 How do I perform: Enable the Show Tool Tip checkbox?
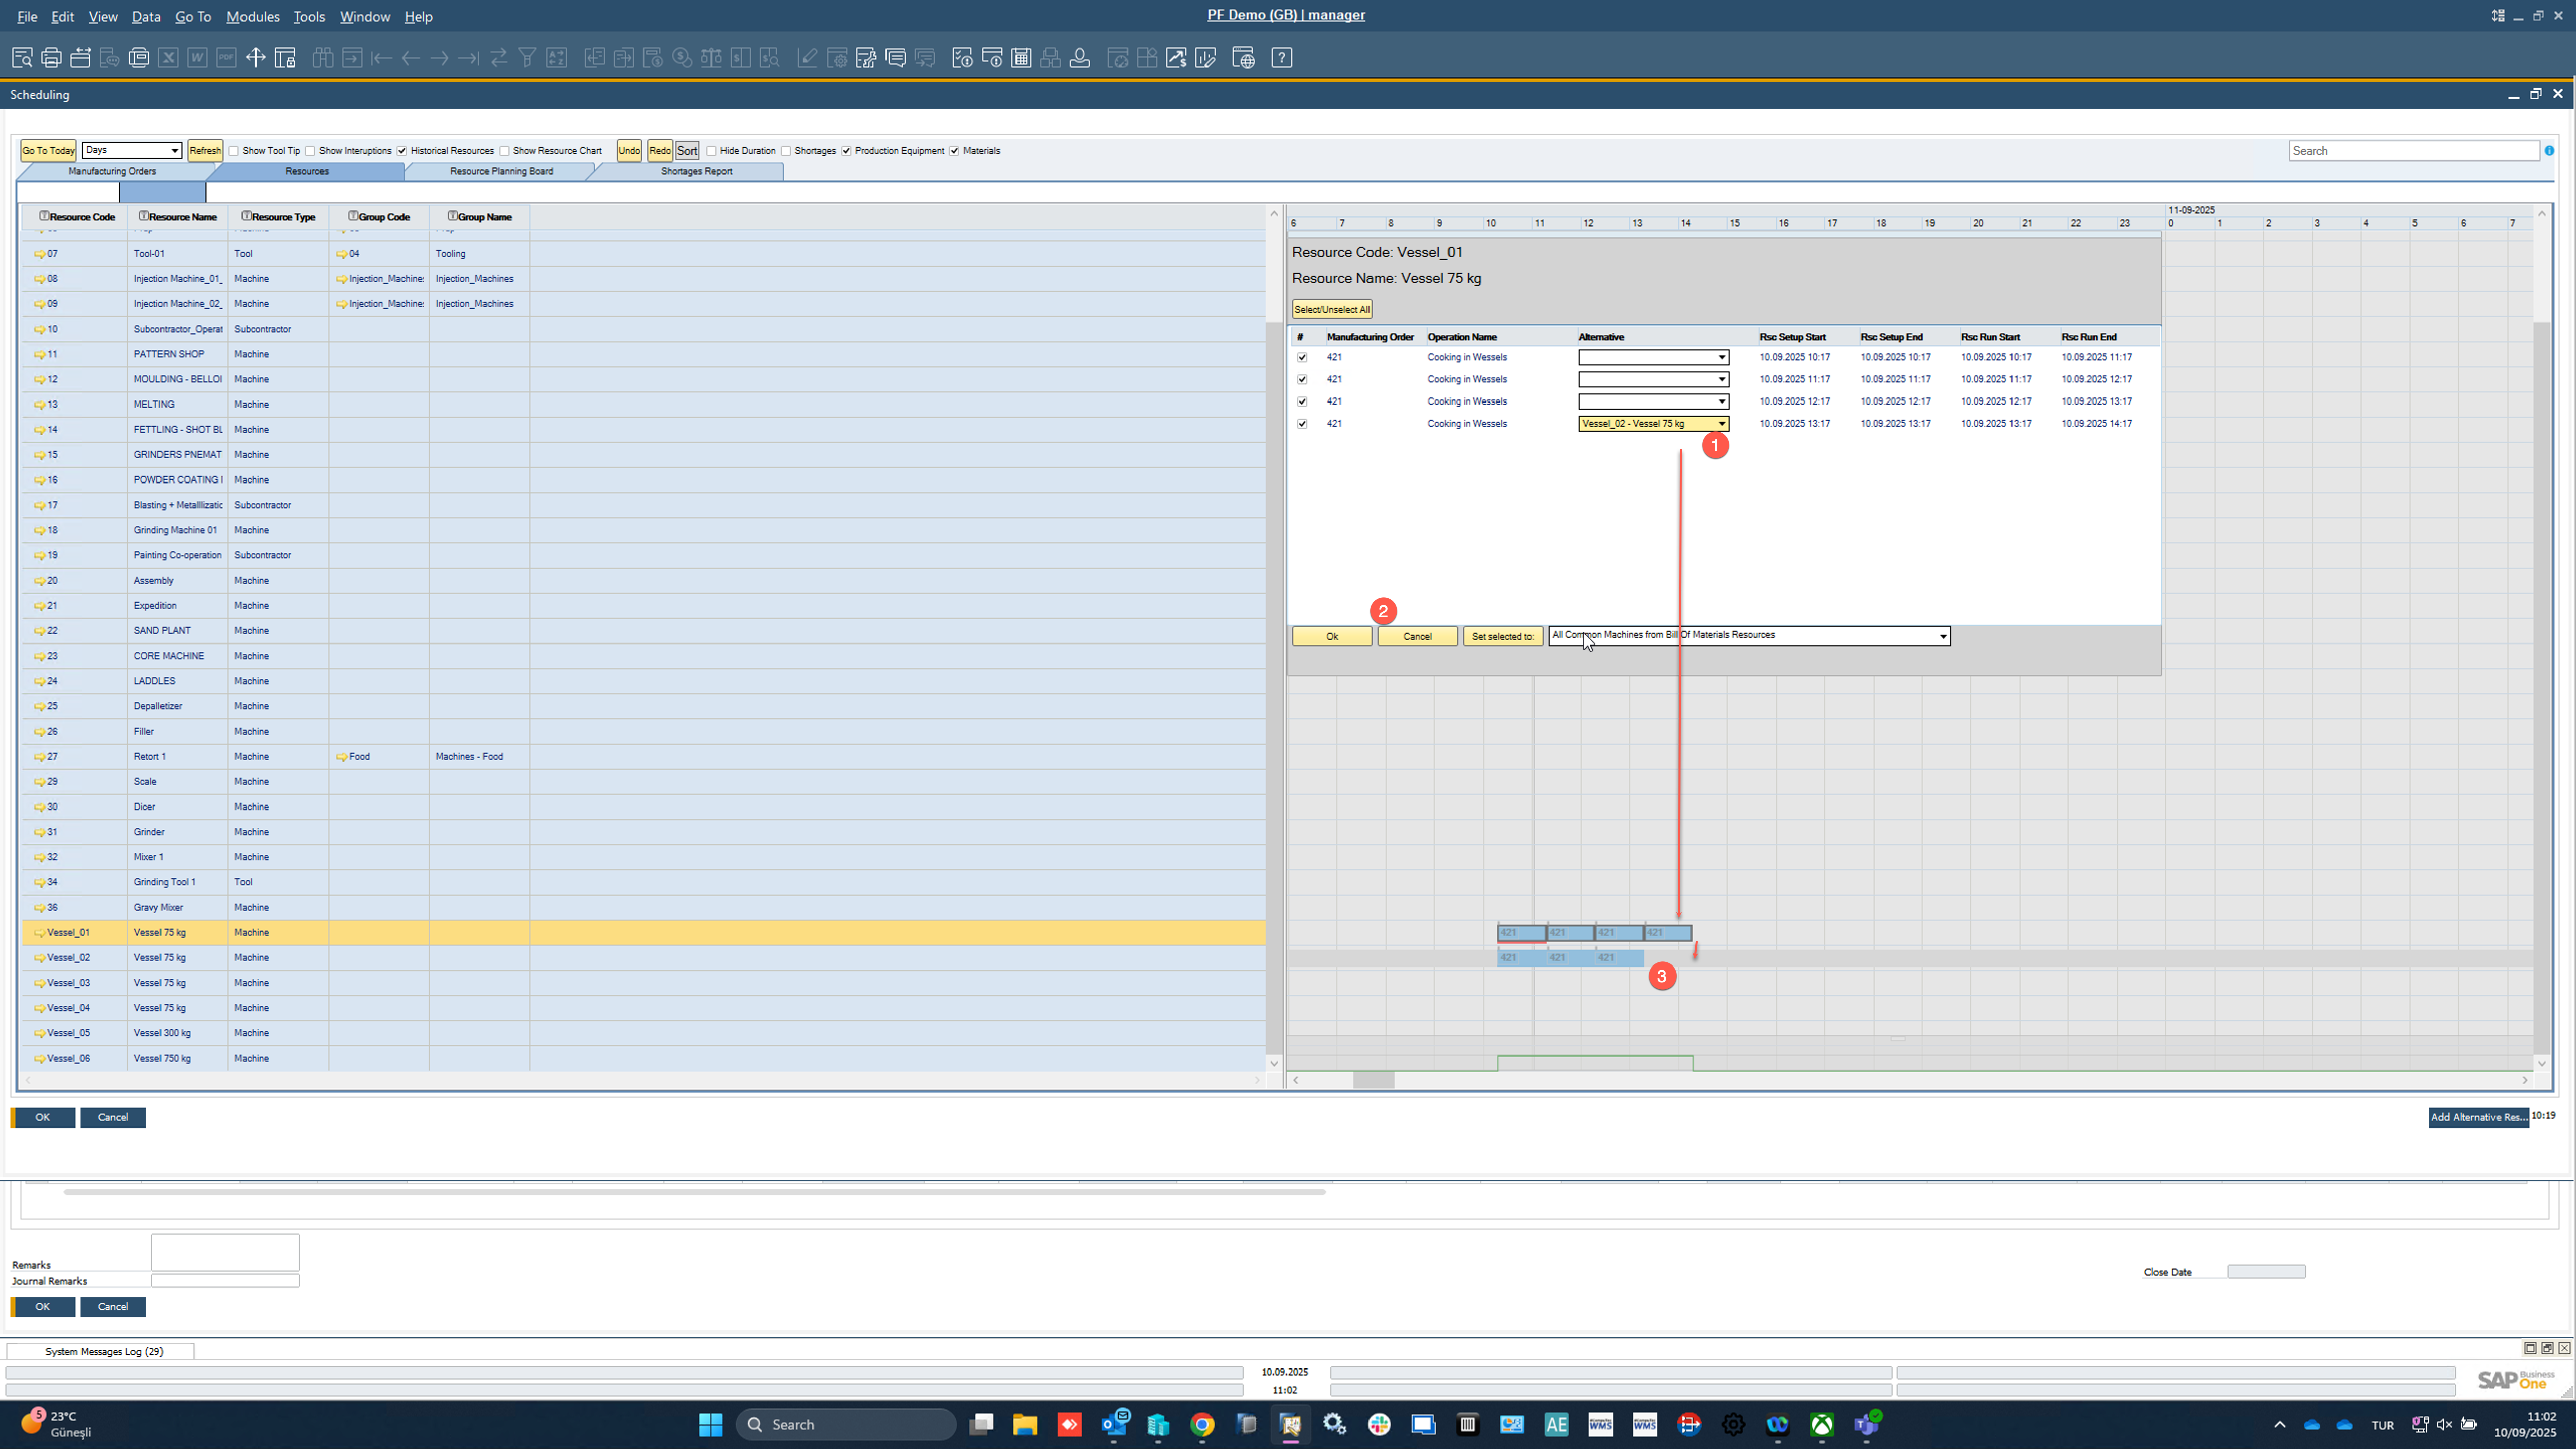pos(234,151)
